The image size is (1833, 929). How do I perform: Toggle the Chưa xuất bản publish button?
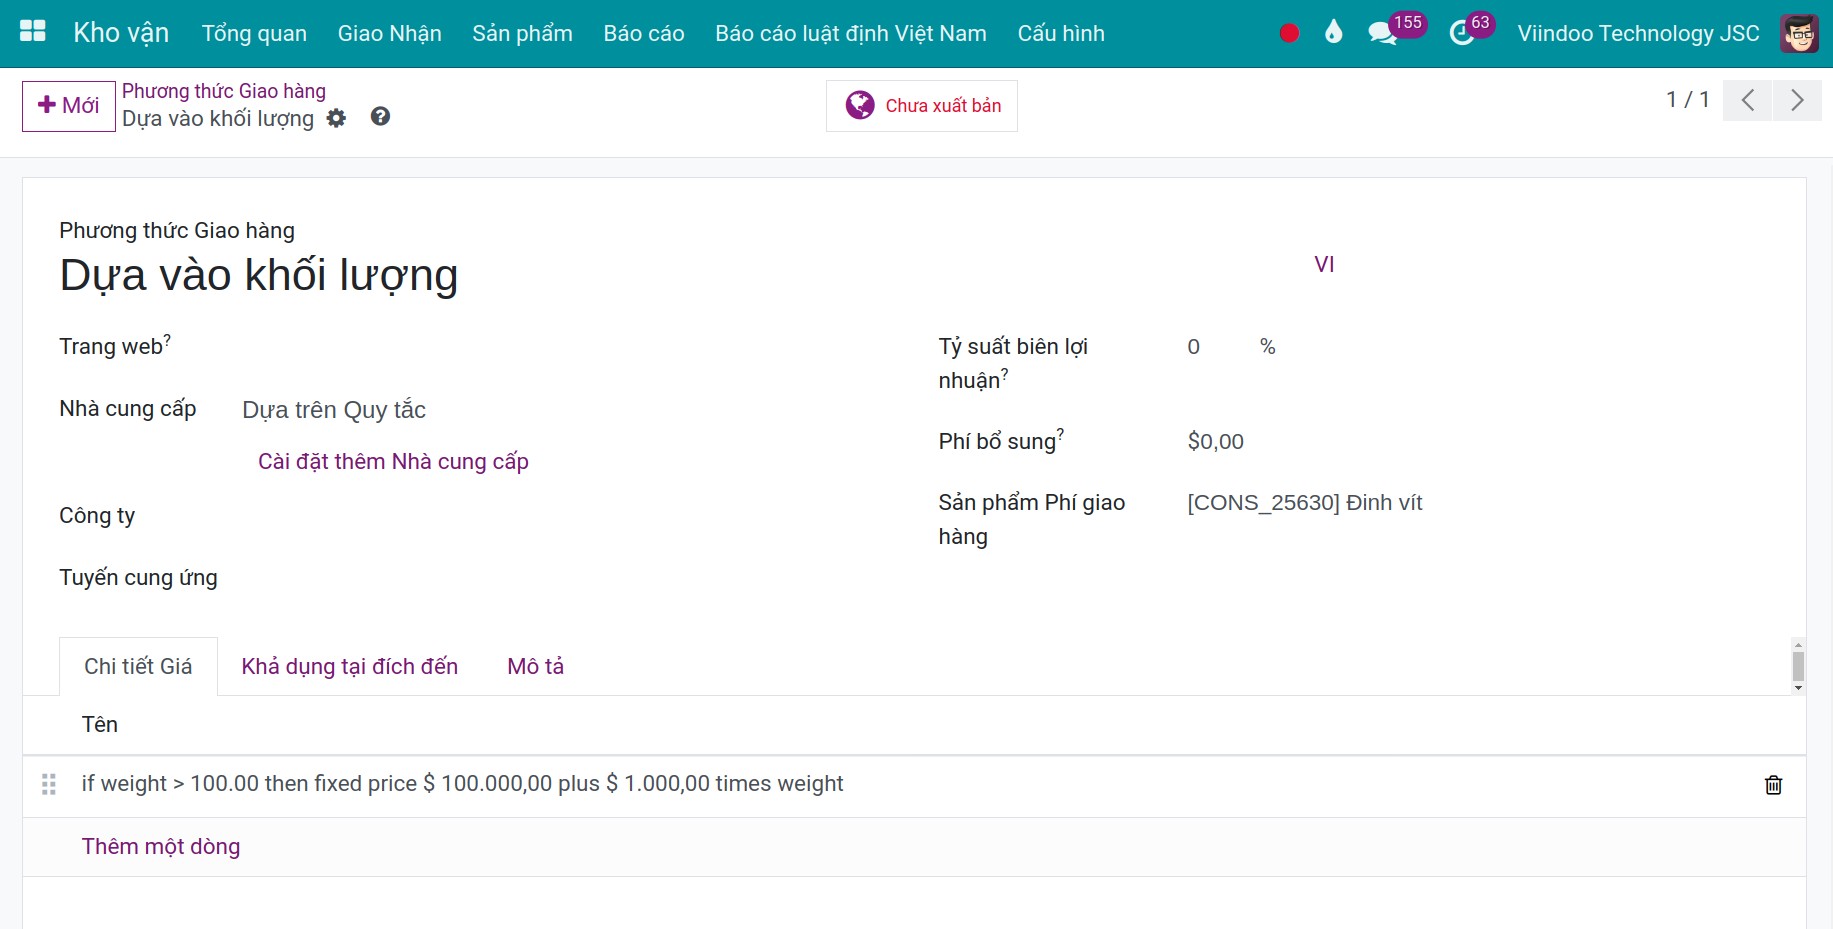click(922, 106)
